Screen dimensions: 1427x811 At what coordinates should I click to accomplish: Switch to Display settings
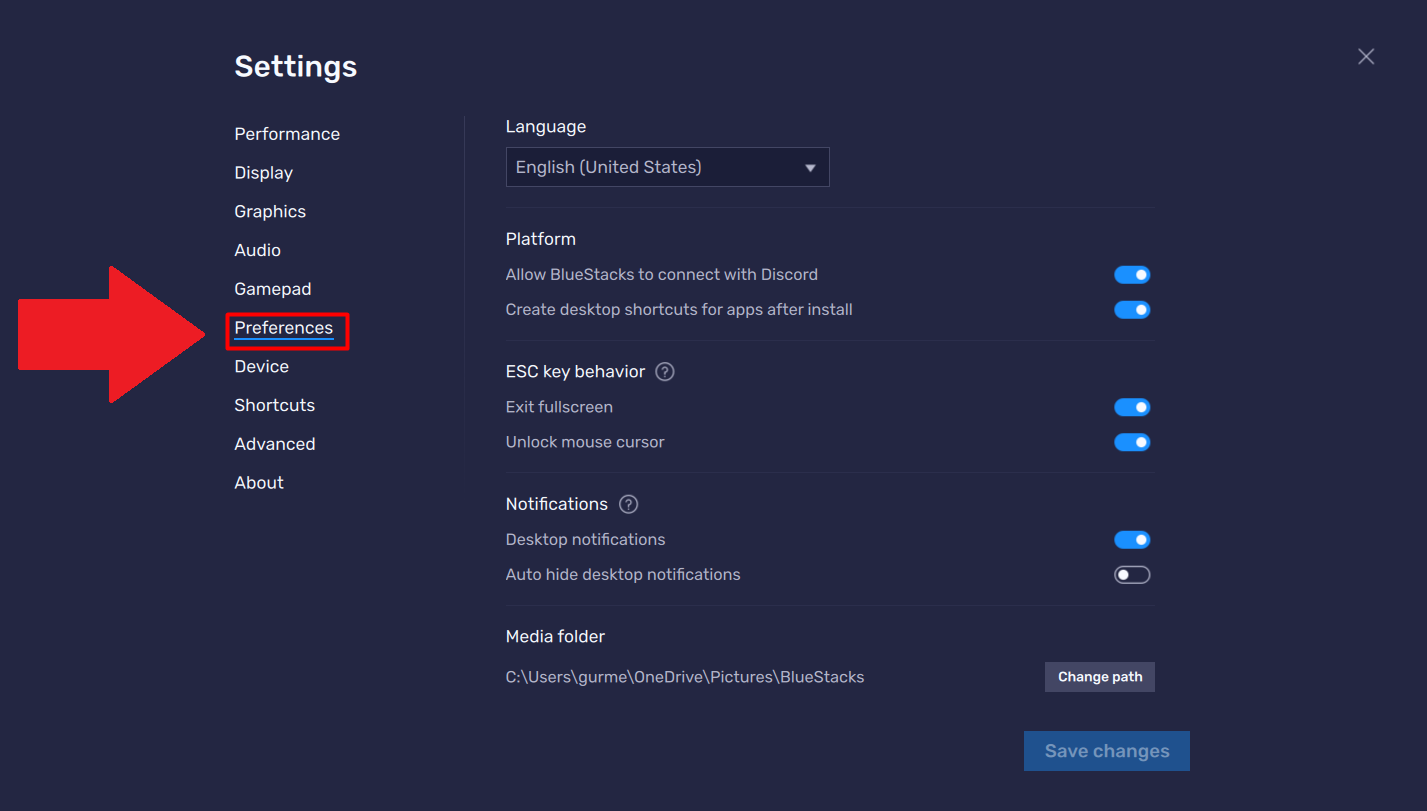(x=263, y=173)
